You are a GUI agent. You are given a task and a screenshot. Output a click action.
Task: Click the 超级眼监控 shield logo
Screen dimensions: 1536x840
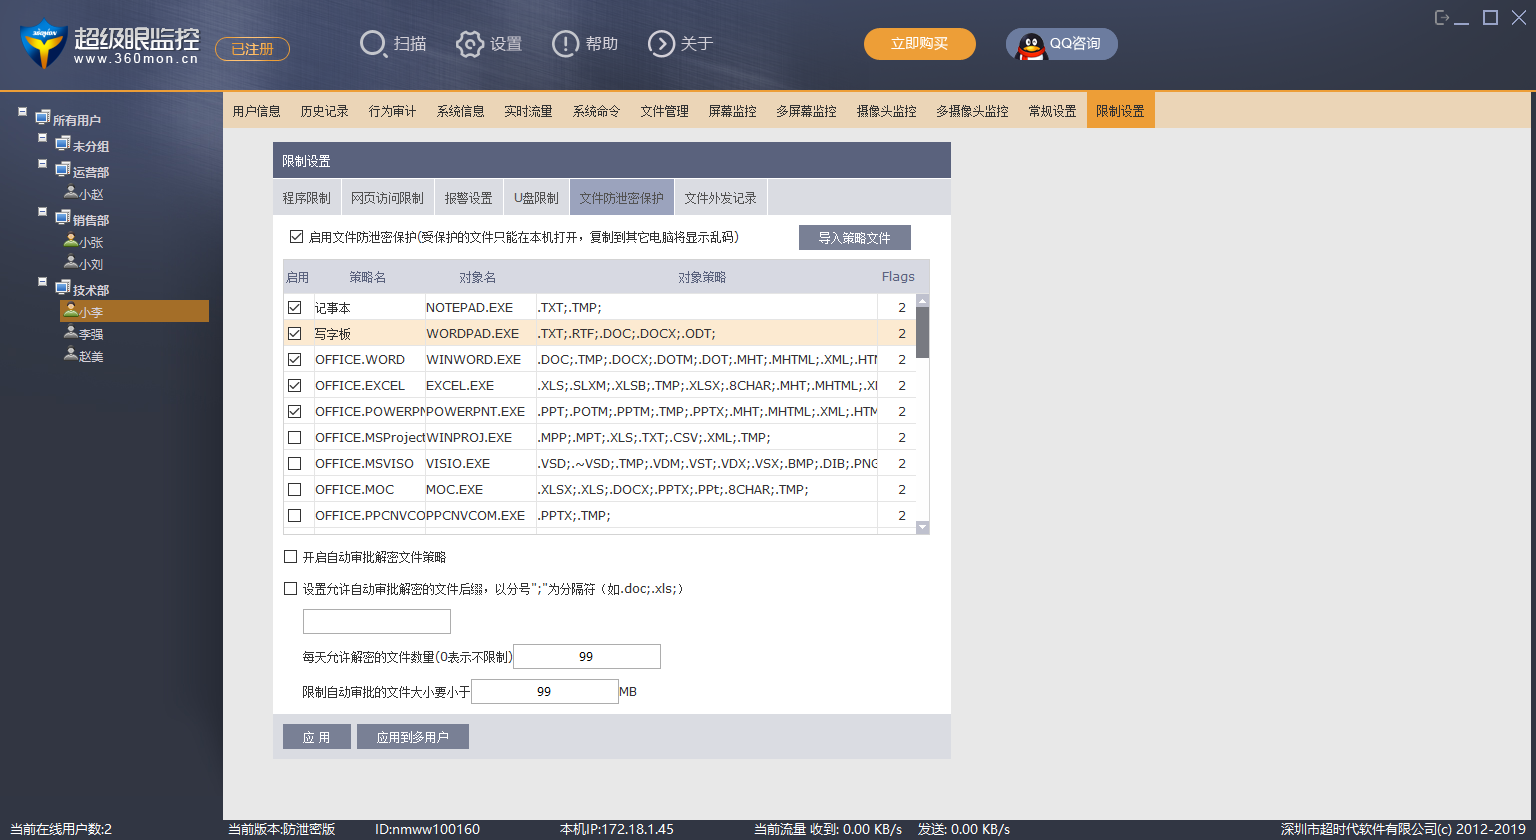pyautogui.click(x=42, y=43)
